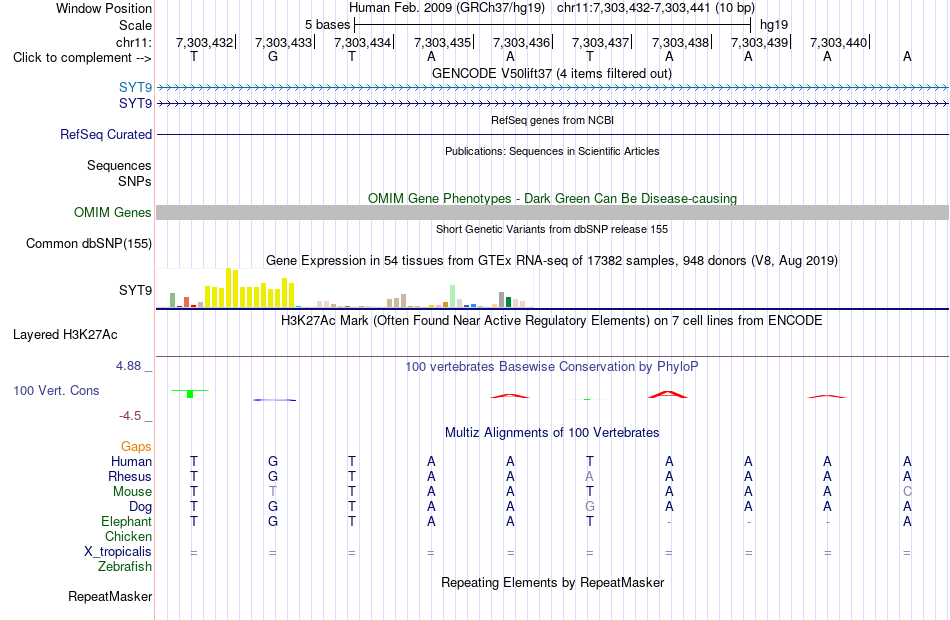Click the dark-blue SYT9 transcript label under GENCODE
Screen dimensions: 950x620
coord(135,104)
